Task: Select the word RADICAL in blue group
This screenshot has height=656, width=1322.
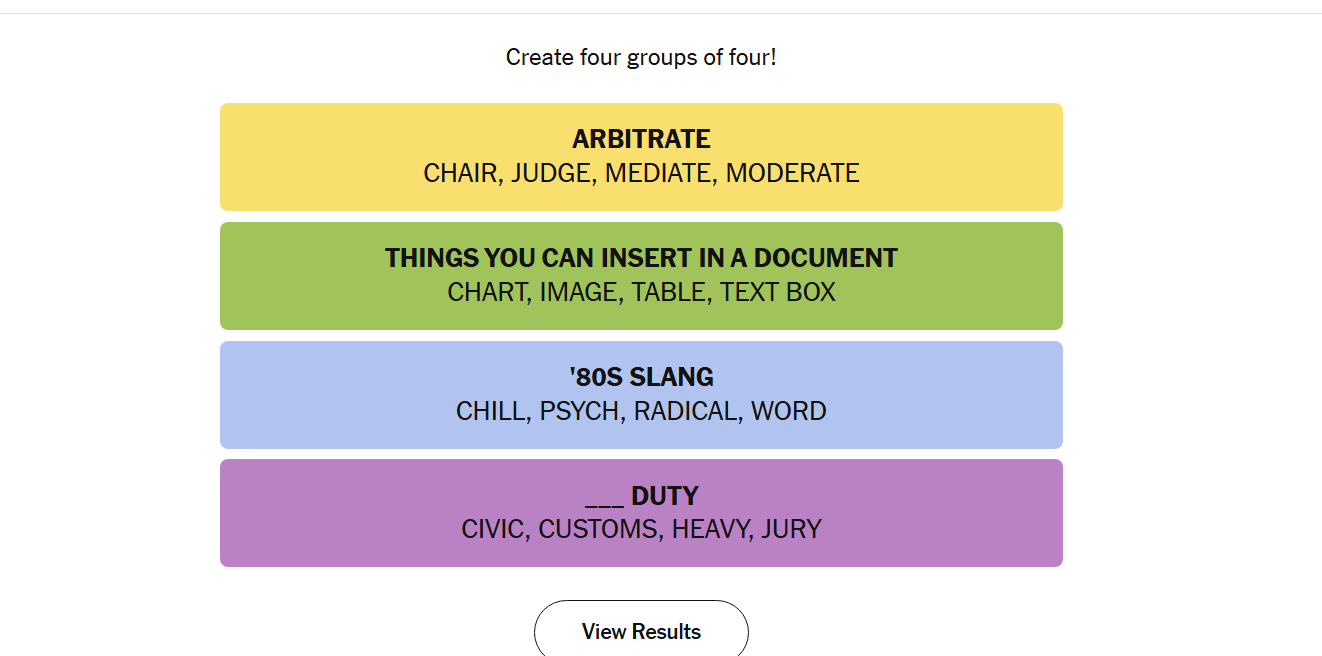Action: [686, 411]
